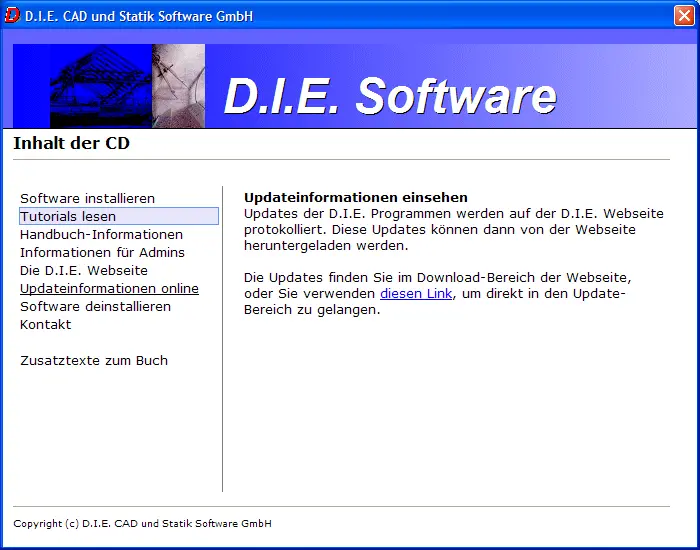700x550 pixels.
Task: Select Tutorials lesen entry
Action: pos(119,216)
